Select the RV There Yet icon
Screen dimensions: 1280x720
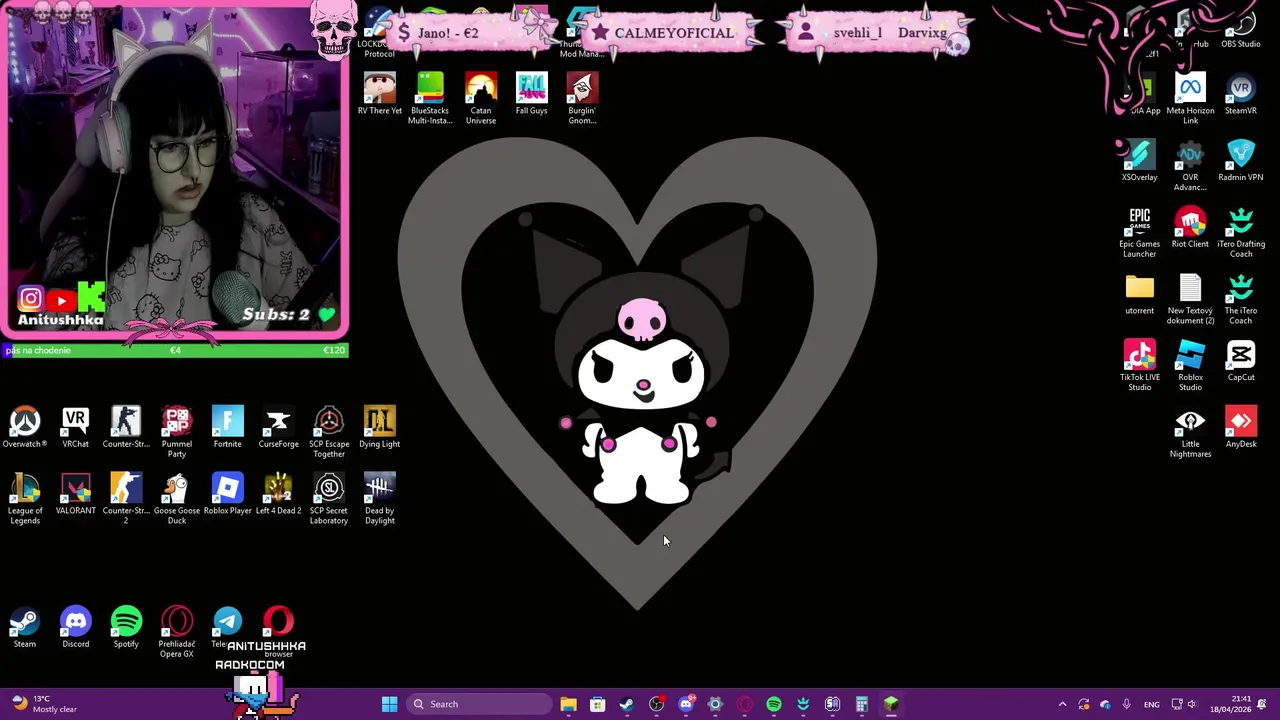379,94
